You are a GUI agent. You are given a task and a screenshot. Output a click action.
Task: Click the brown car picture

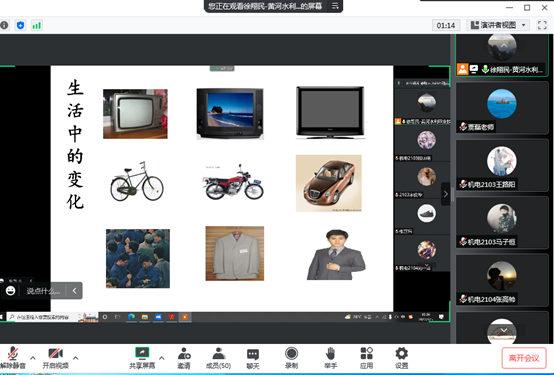pyautogui.click(x=329, y=183)
